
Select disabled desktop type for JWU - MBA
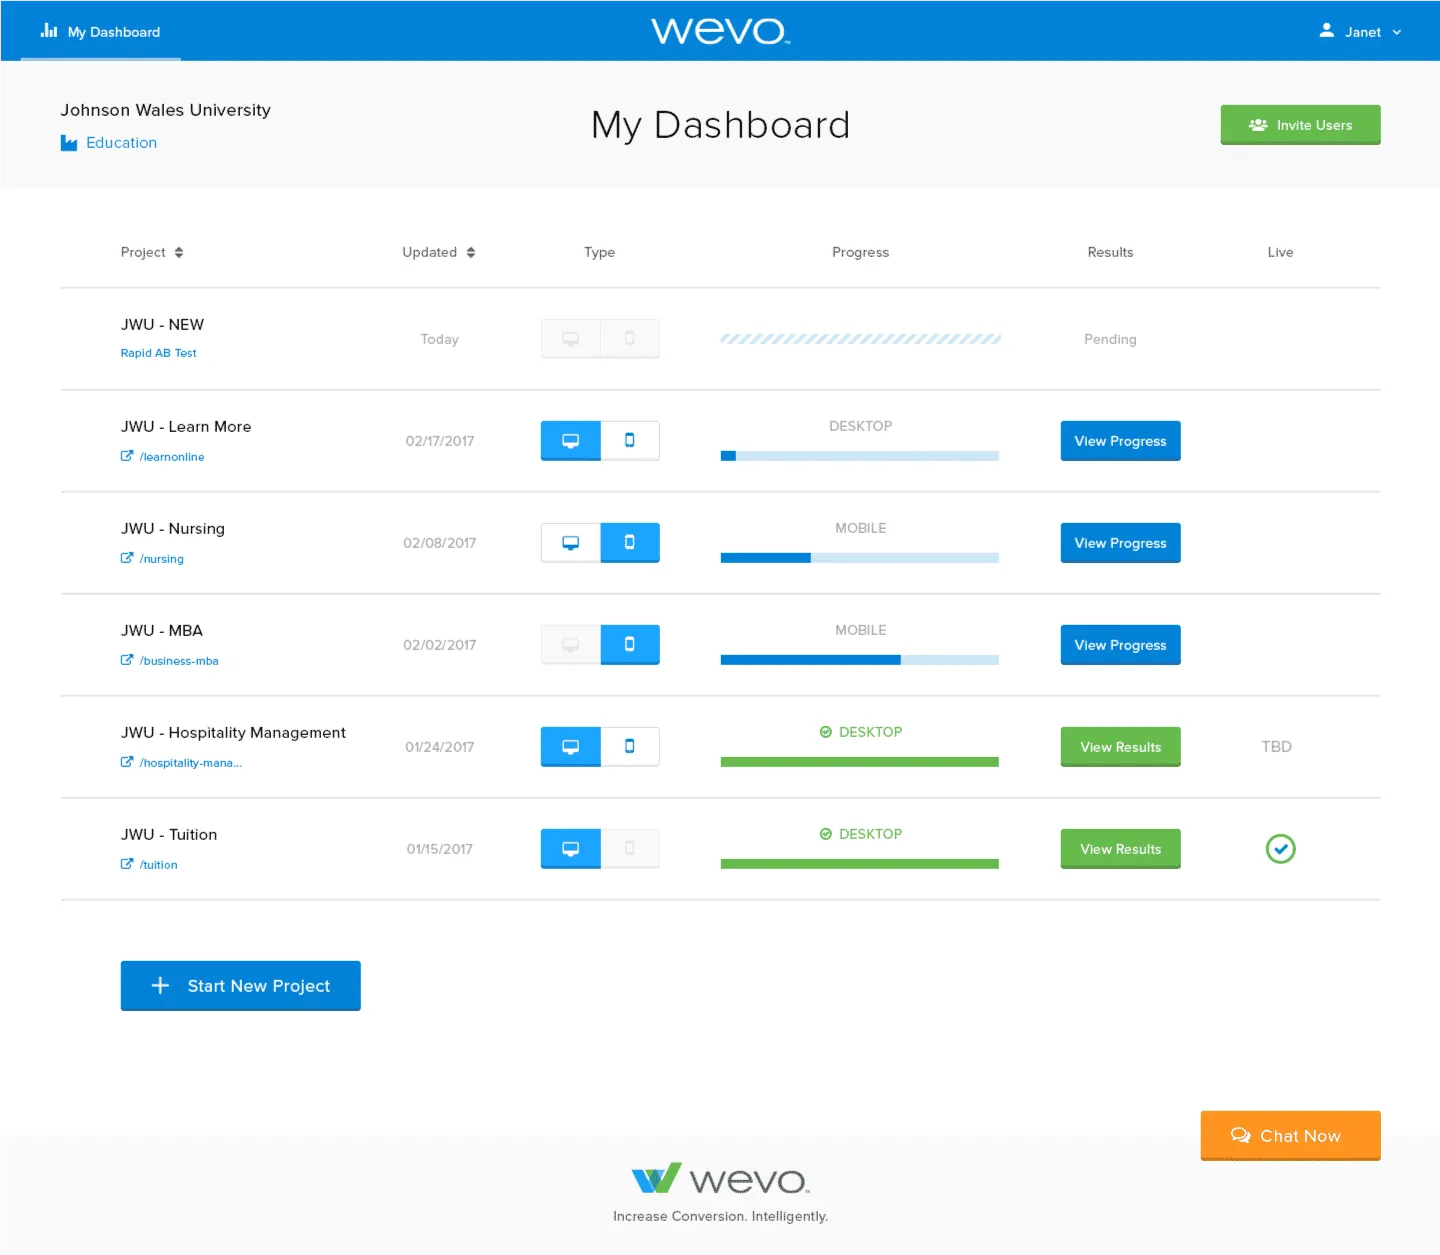pyautogui.click(x=570, y=645)
